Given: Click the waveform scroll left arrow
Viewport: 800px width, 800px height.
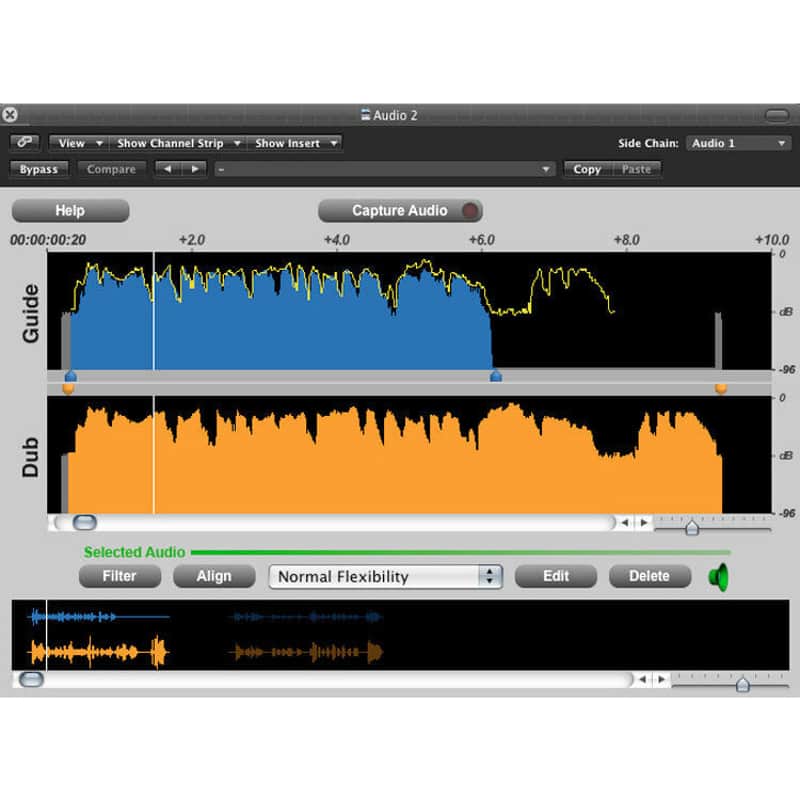Looking at the screenshot, I should (624, 522).
